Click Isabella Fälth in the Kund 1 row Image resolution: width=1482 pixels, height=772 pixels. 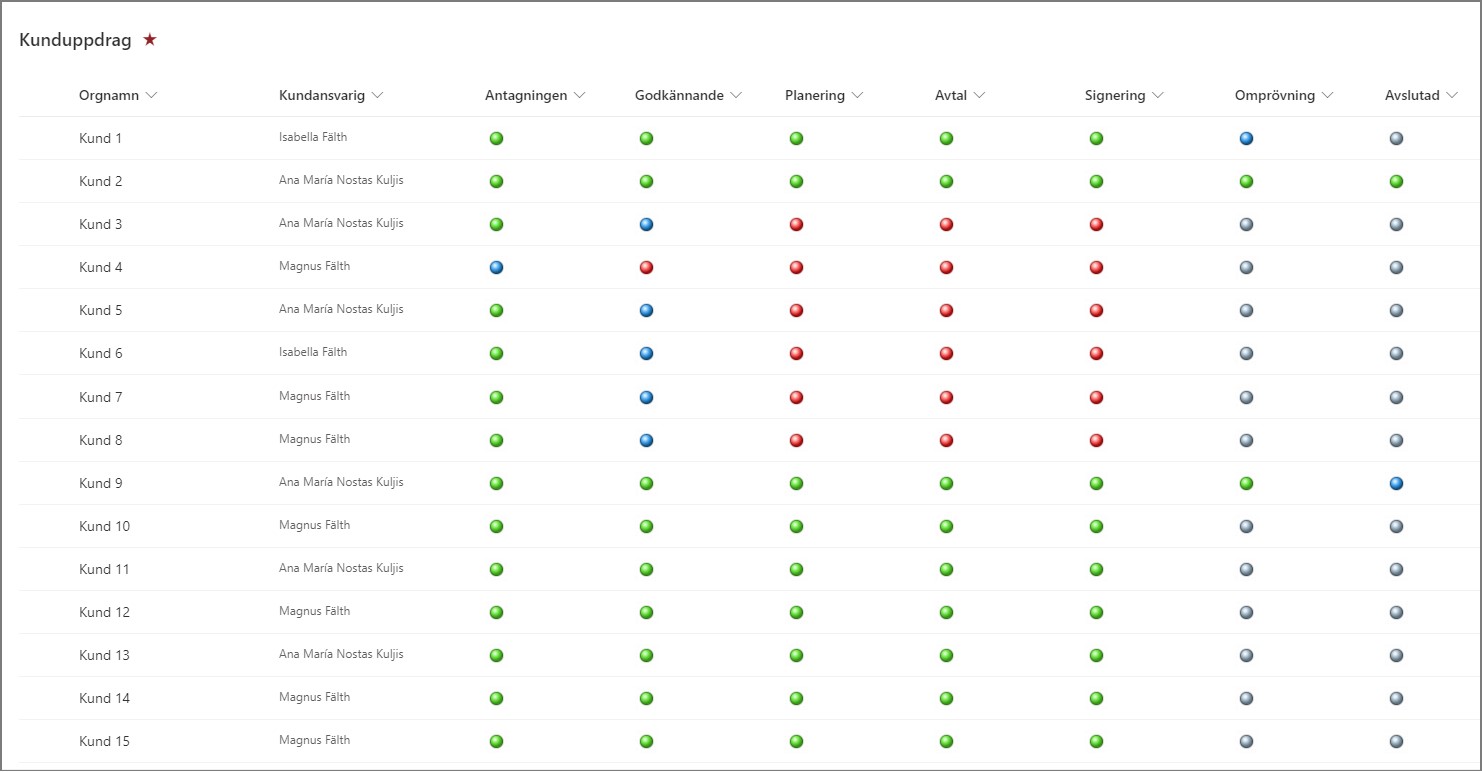click(313, 137)
